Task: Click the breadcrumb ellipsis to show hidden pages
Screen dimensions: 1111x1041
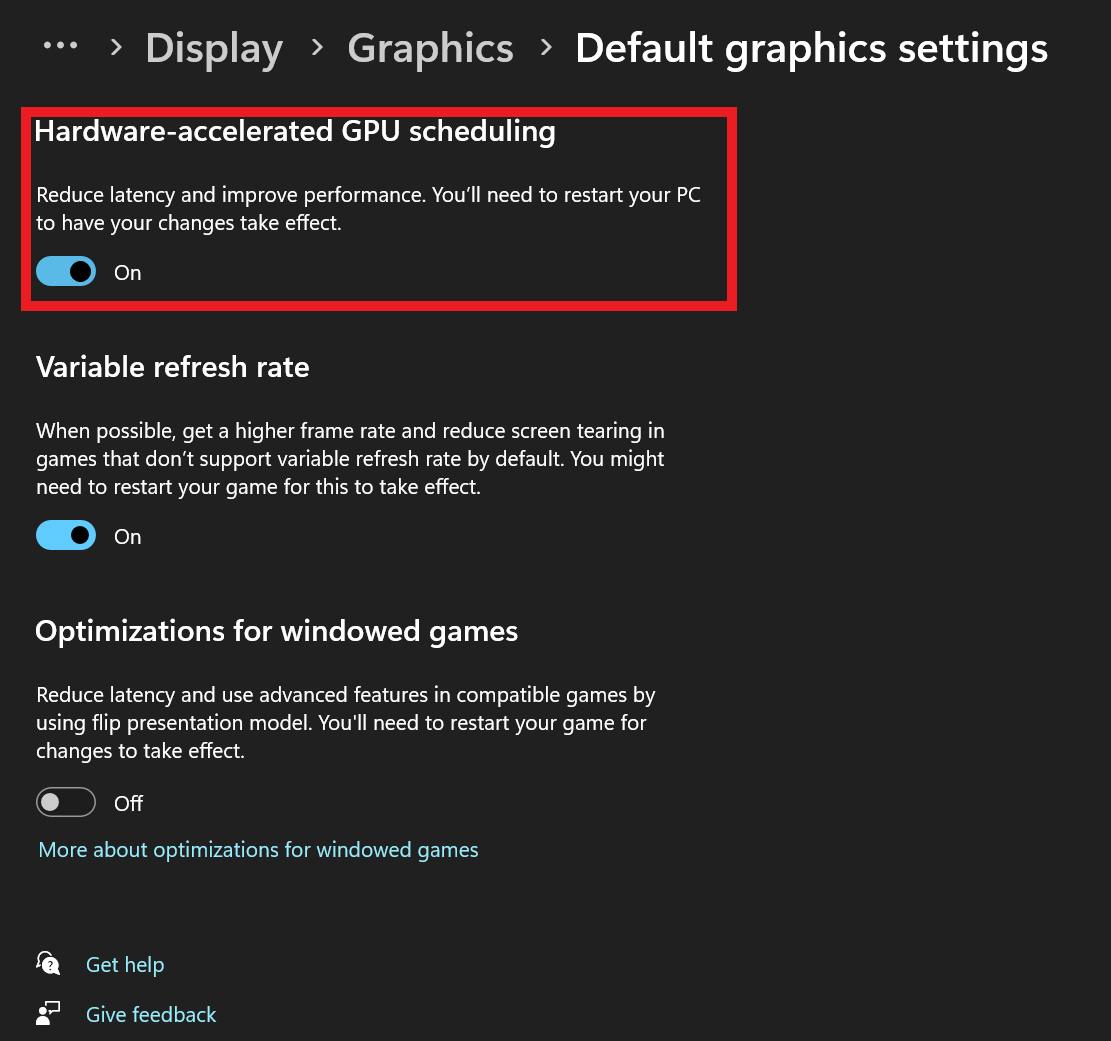Action: (x=60, y=46)
